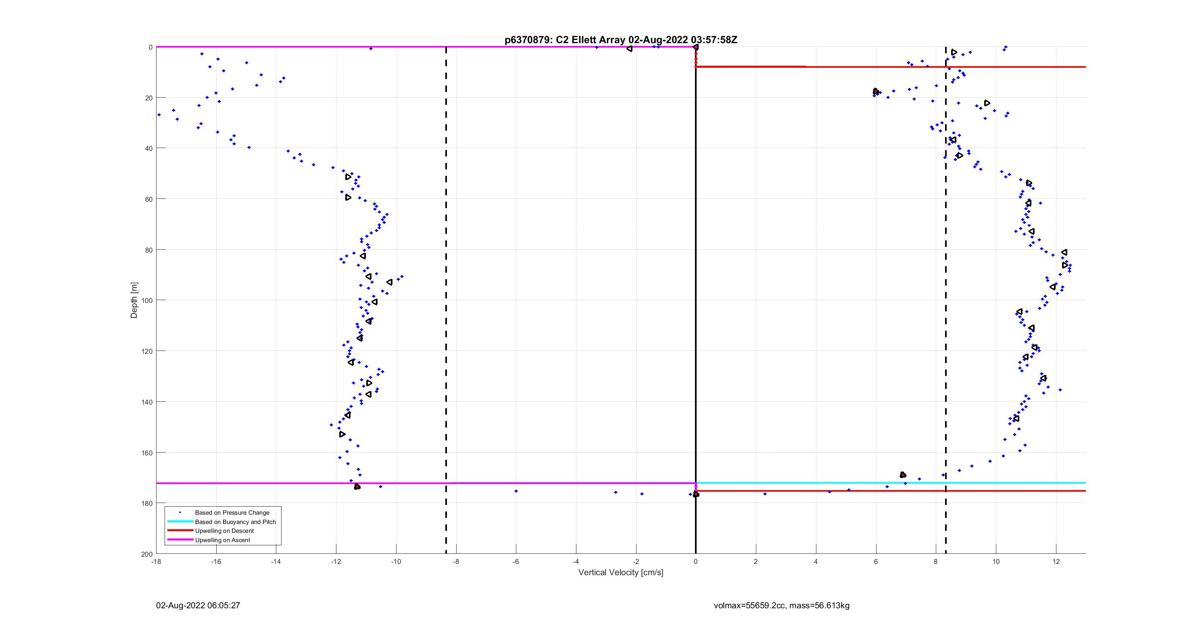Click the depth-axis tick label '180'
The height and width of the screenshot is (622, 1200).
tap(146, 503)
